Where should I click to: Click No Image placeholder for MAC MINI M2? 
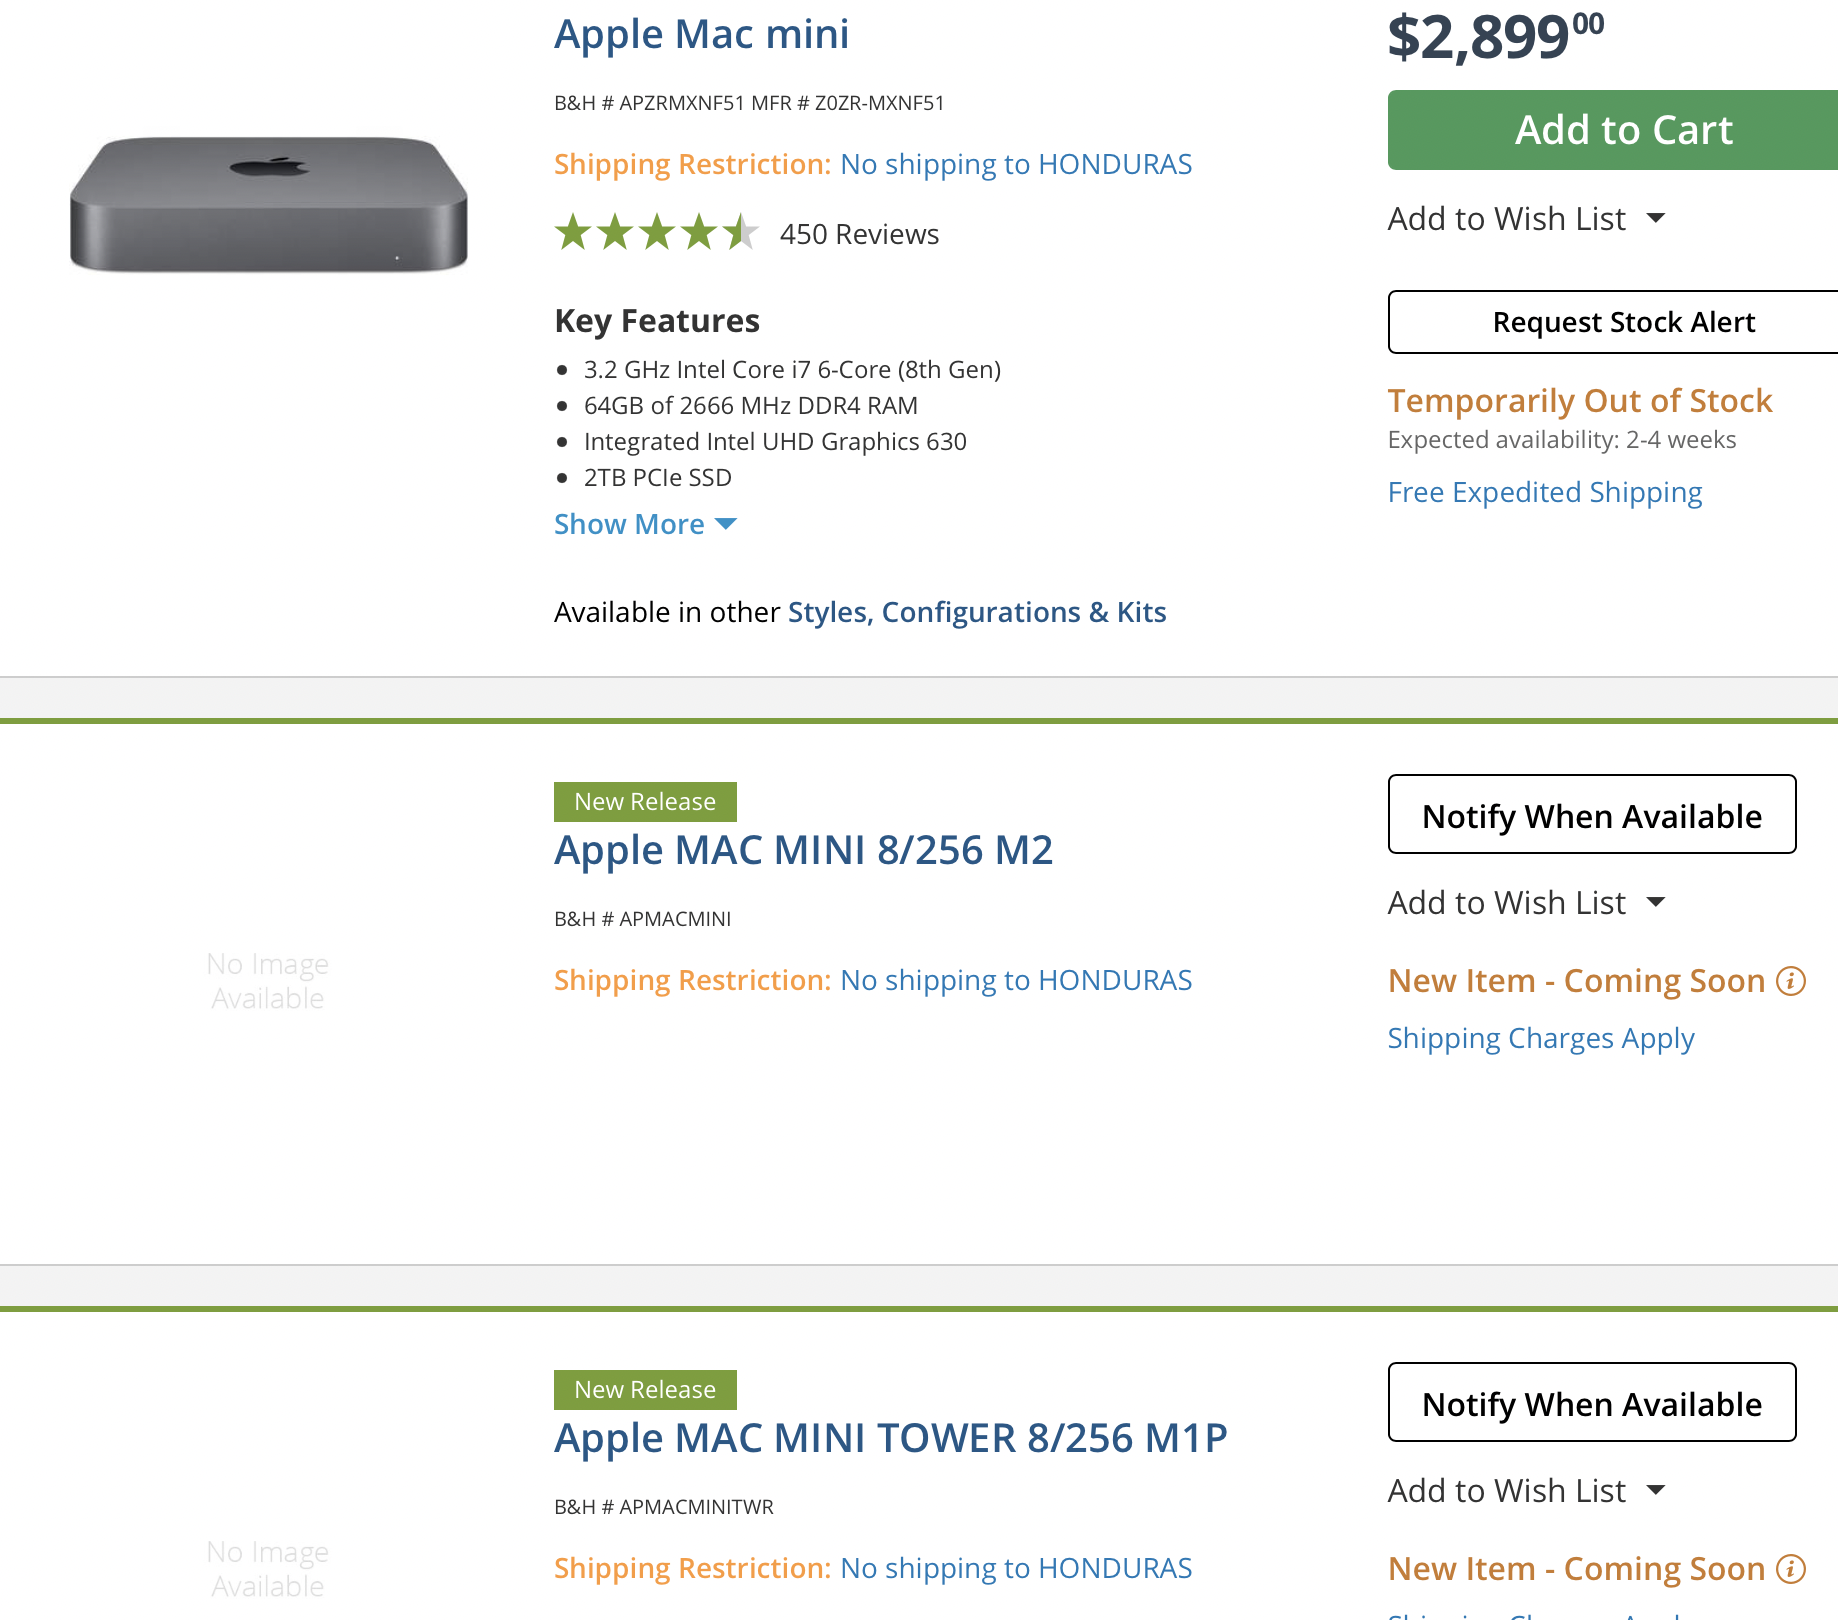click(x=268, y=981)
